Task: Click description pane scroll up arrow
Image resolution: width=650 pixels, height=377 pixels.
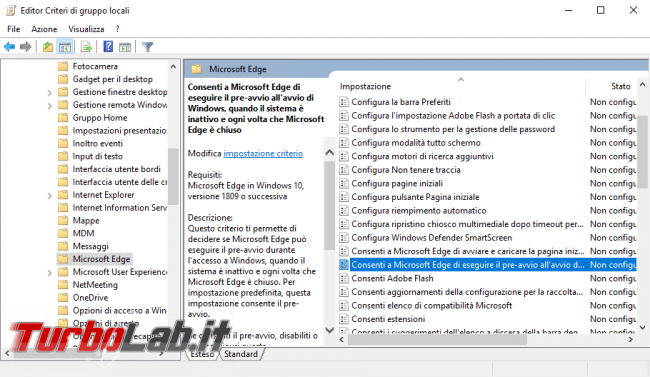Action: tap(330, 153)
